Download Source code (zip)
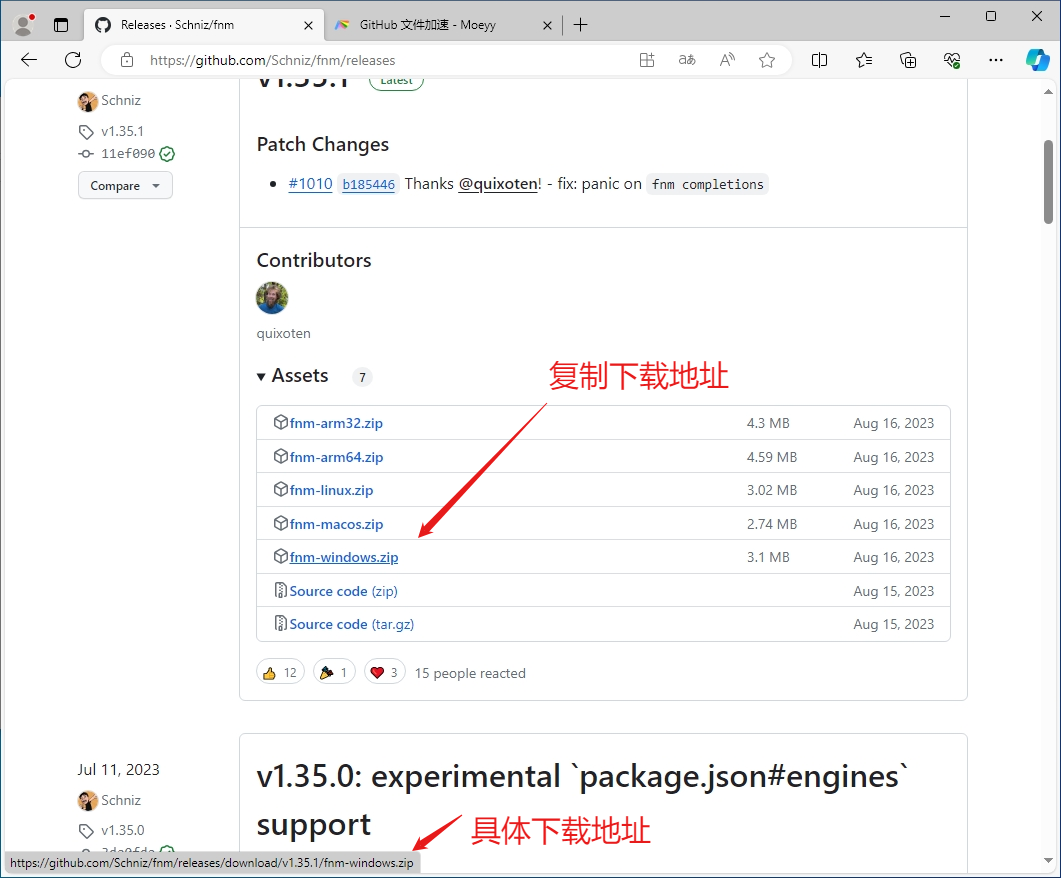 344,591
